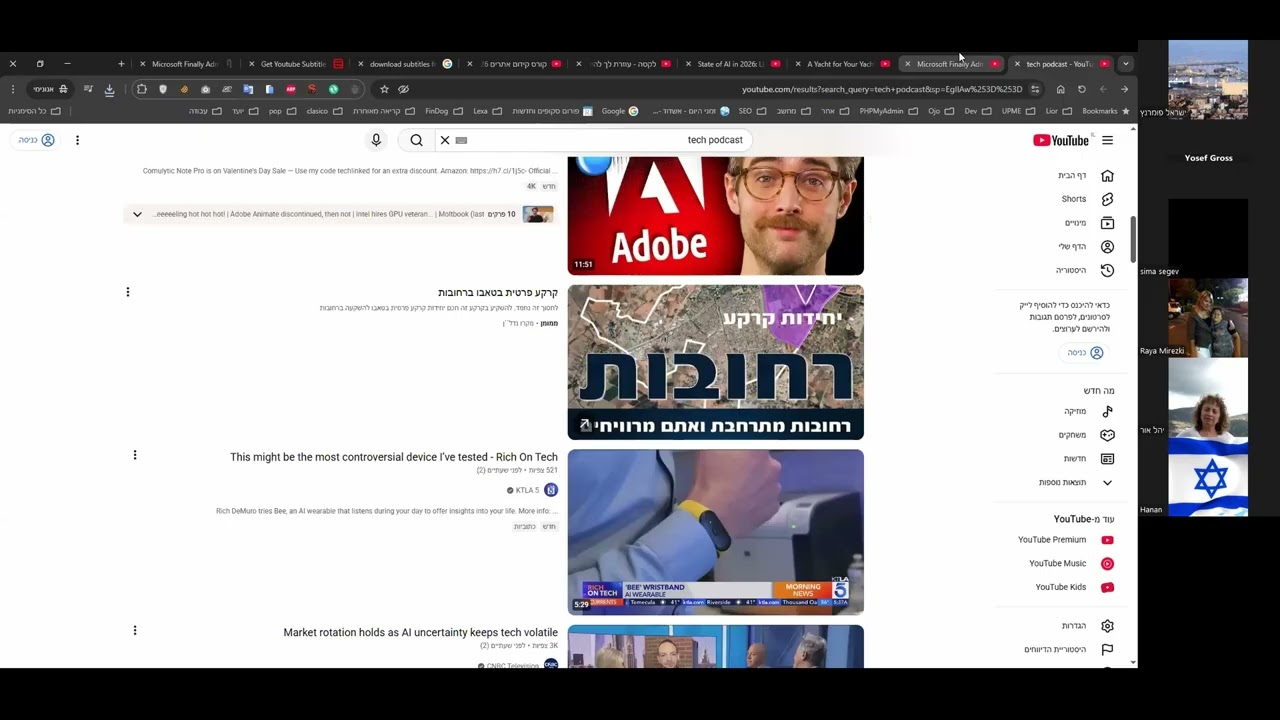Image resolution: width=1280 pixels, height=720 pixels.
Task: Switch to A Yacht for Your Yacht tab
Action: tap(840, 64)
